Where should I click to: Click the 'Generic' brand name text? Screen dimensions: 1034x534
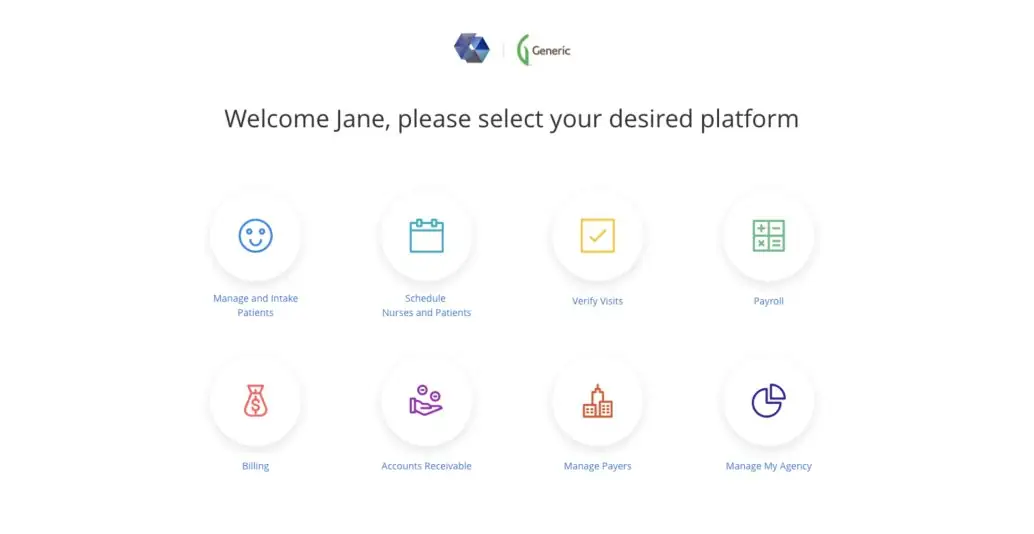coord(551,50)
